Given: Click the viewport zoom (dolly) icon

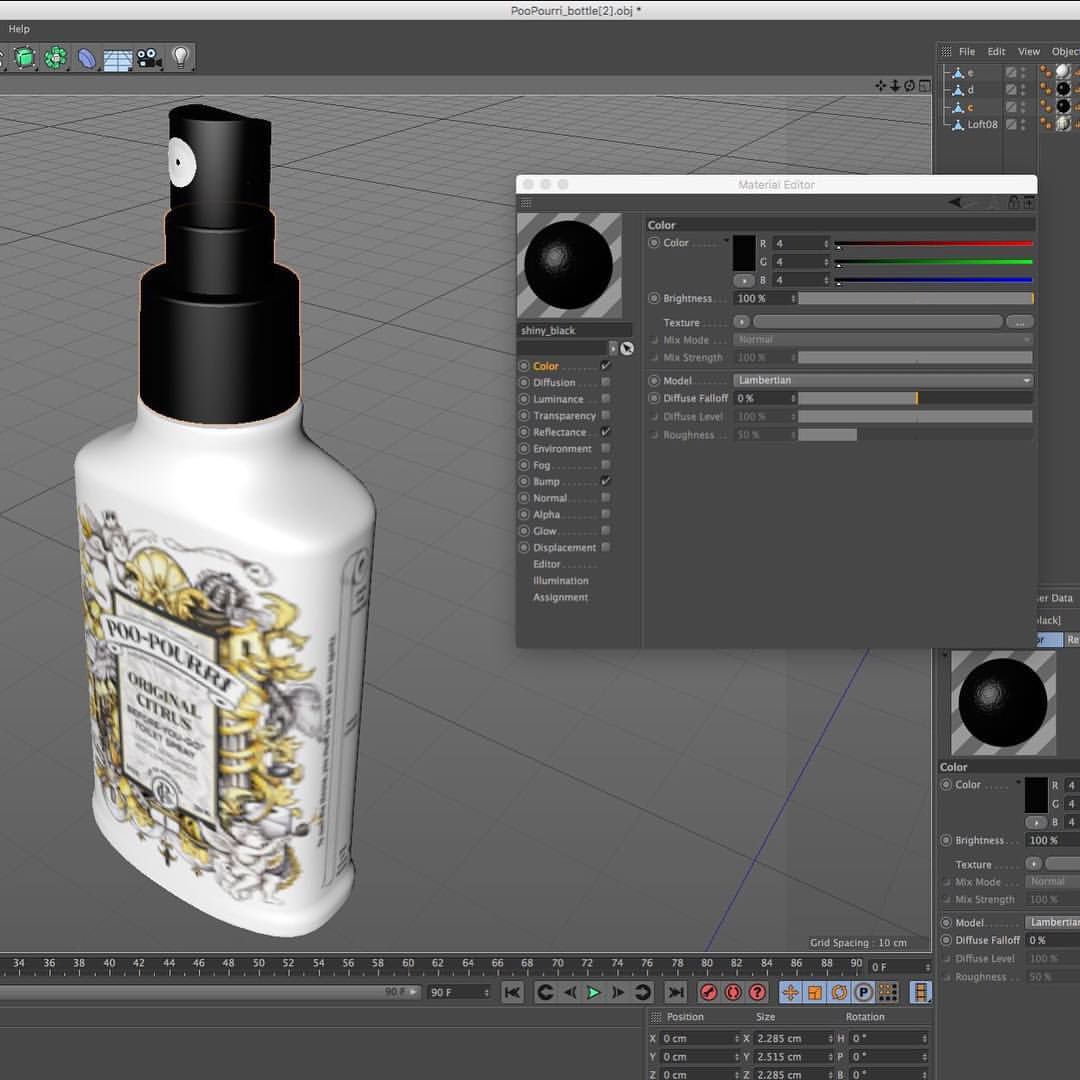Looking at the screenshot, I should (895, 85).
